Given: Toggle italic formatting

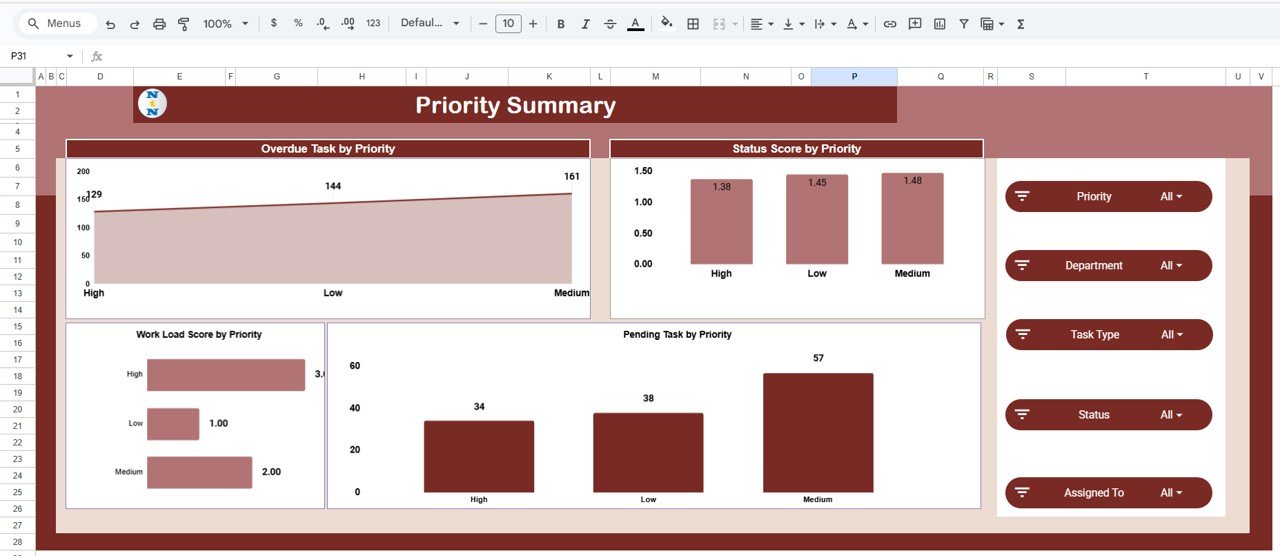Looking at the screenshot, I should tap(585, 24).
